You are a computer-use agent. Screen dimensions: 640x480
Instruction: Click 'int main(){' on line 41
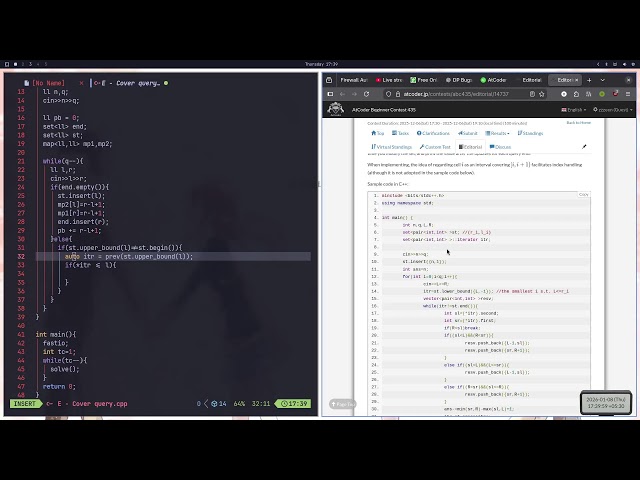(56, 334)
